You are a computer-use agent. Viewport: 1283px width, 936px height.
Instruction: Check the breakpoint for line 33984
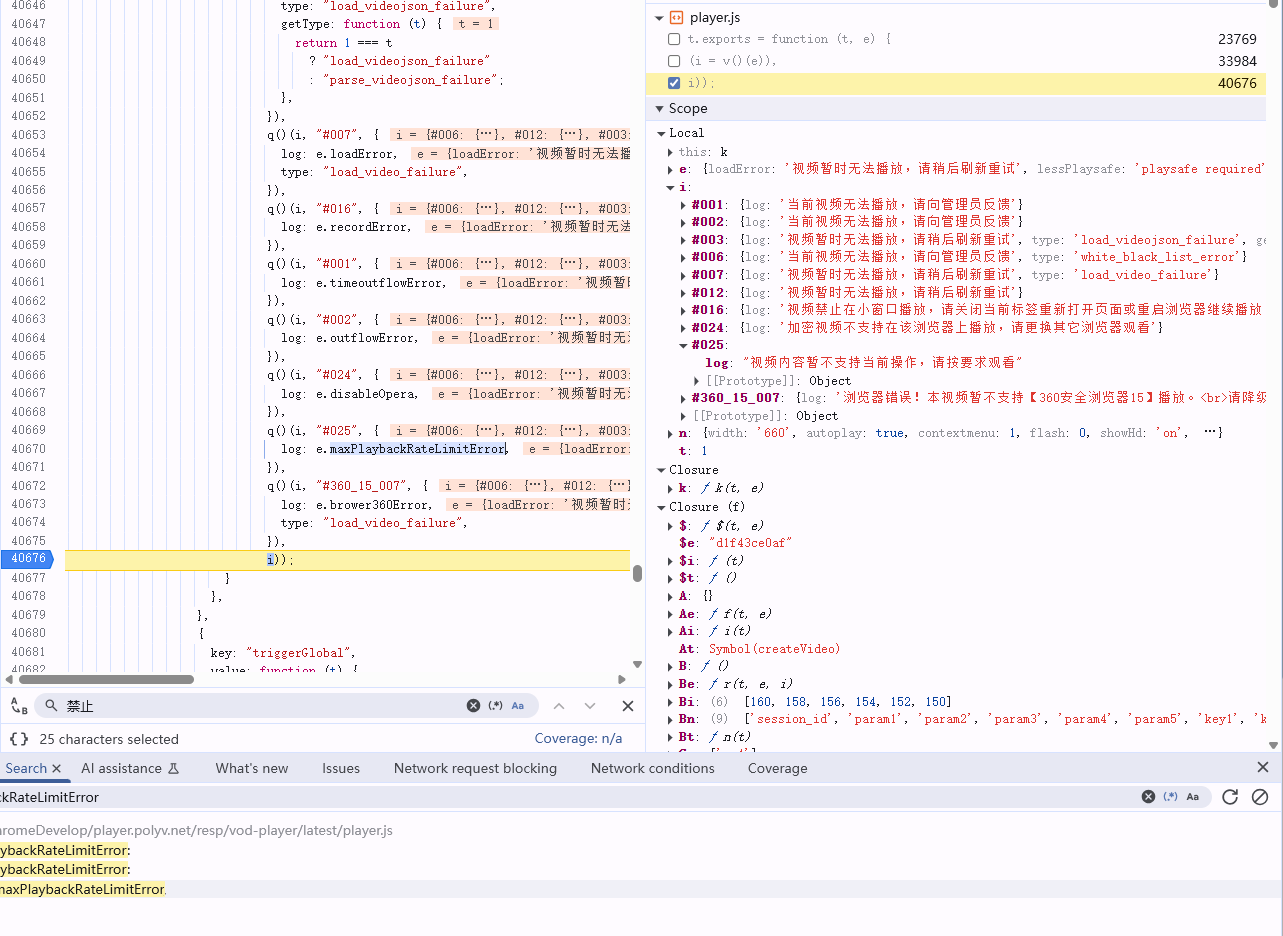click(x=674, y=61)
